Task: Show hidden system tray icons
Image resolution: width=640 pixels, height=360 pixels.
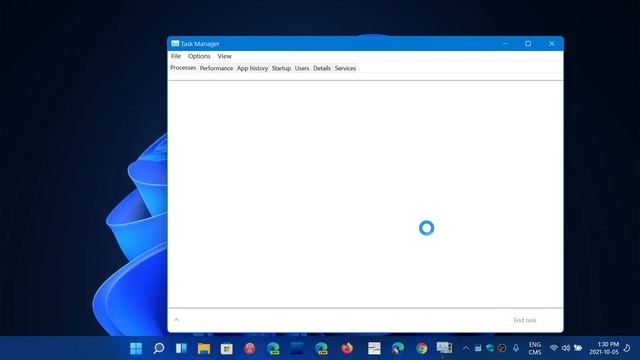Action: click(466, 348)
